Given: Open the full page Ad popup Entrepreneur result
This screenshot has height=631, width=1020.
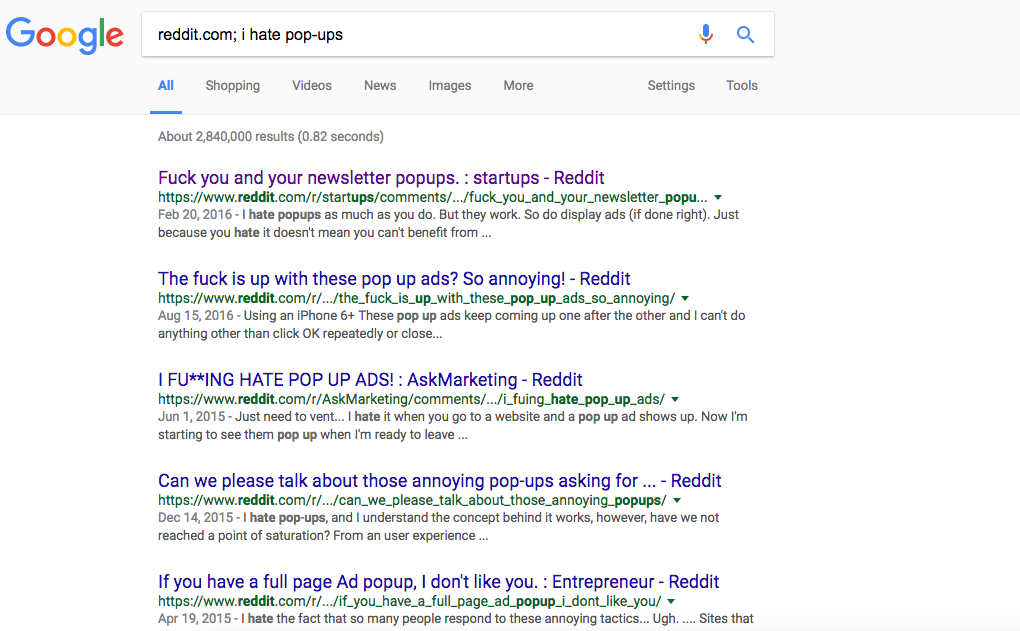Looking at the screenshot, I should tap(438, 582).
